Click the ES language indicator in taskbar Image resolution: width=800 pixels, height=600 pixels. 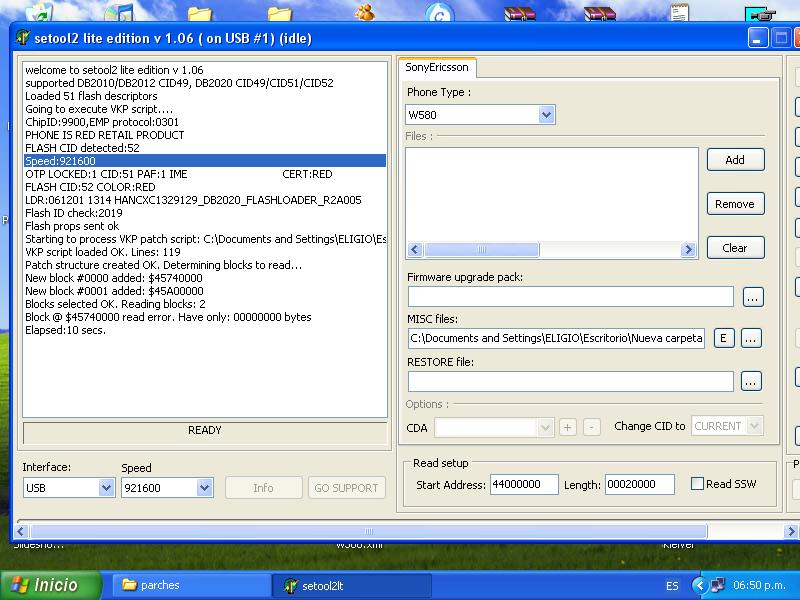coord(672,586)
